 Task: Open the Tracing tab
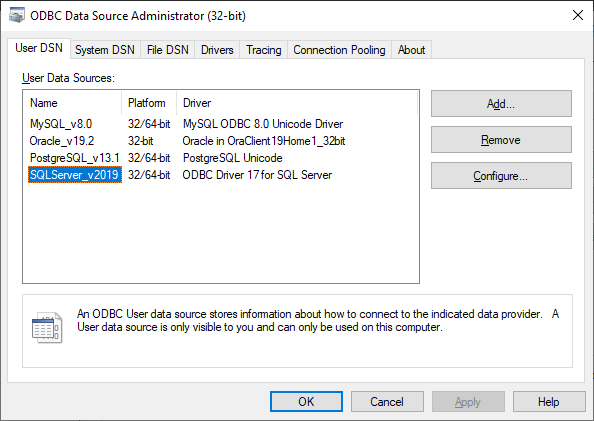click(264, 50)
